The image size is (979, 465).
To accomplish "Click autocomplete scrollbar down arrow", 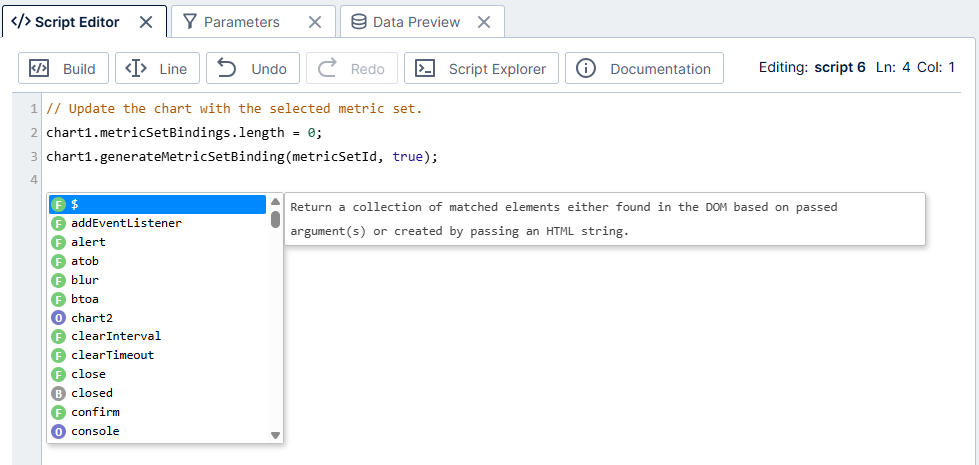I will tap(275, 435).
